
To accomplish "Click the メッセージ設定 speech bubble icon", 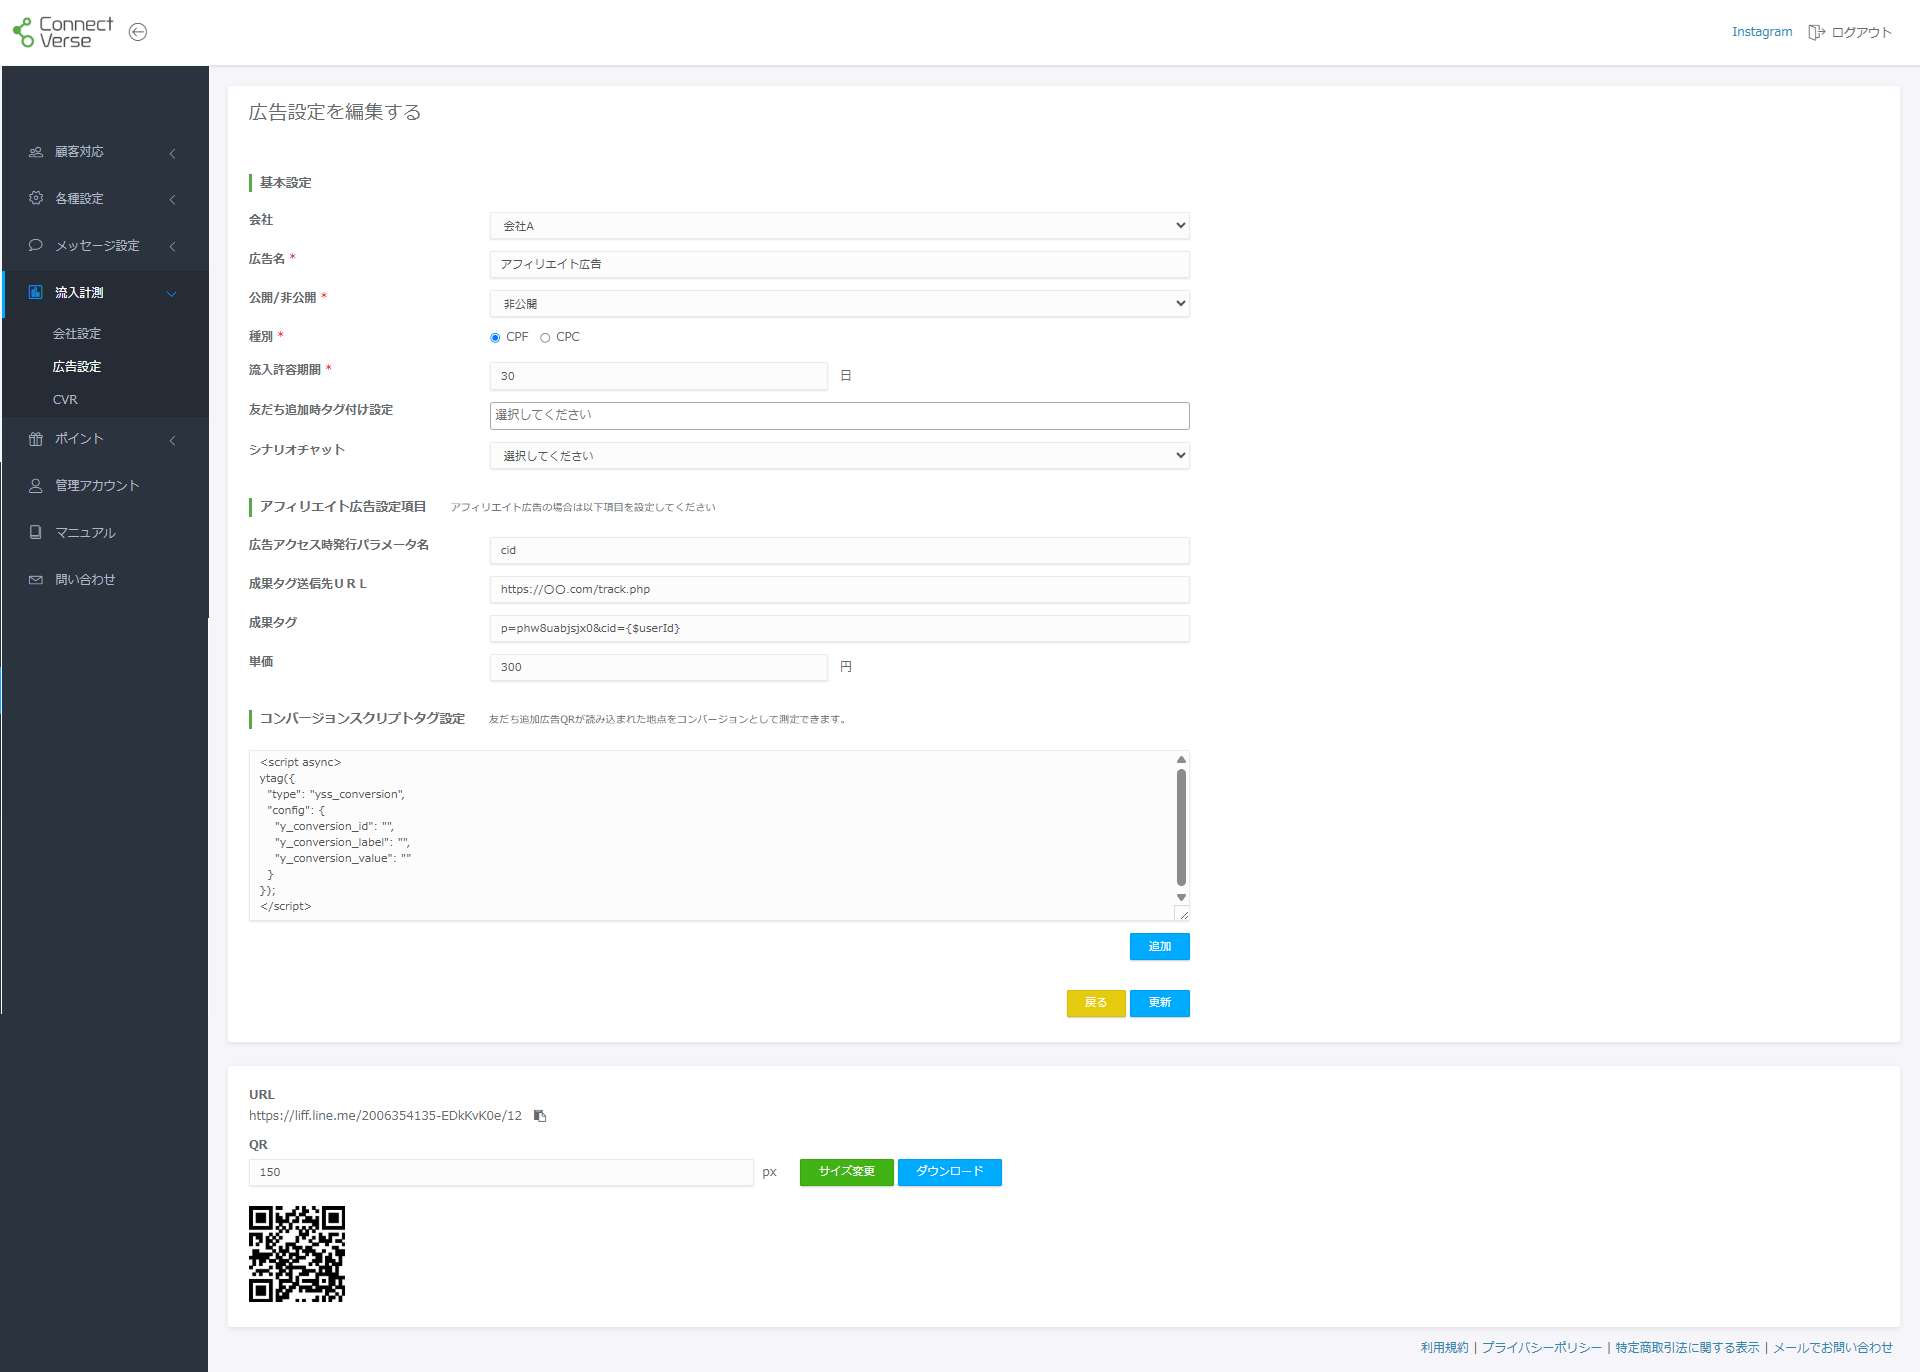I will [x=36, y=245].
